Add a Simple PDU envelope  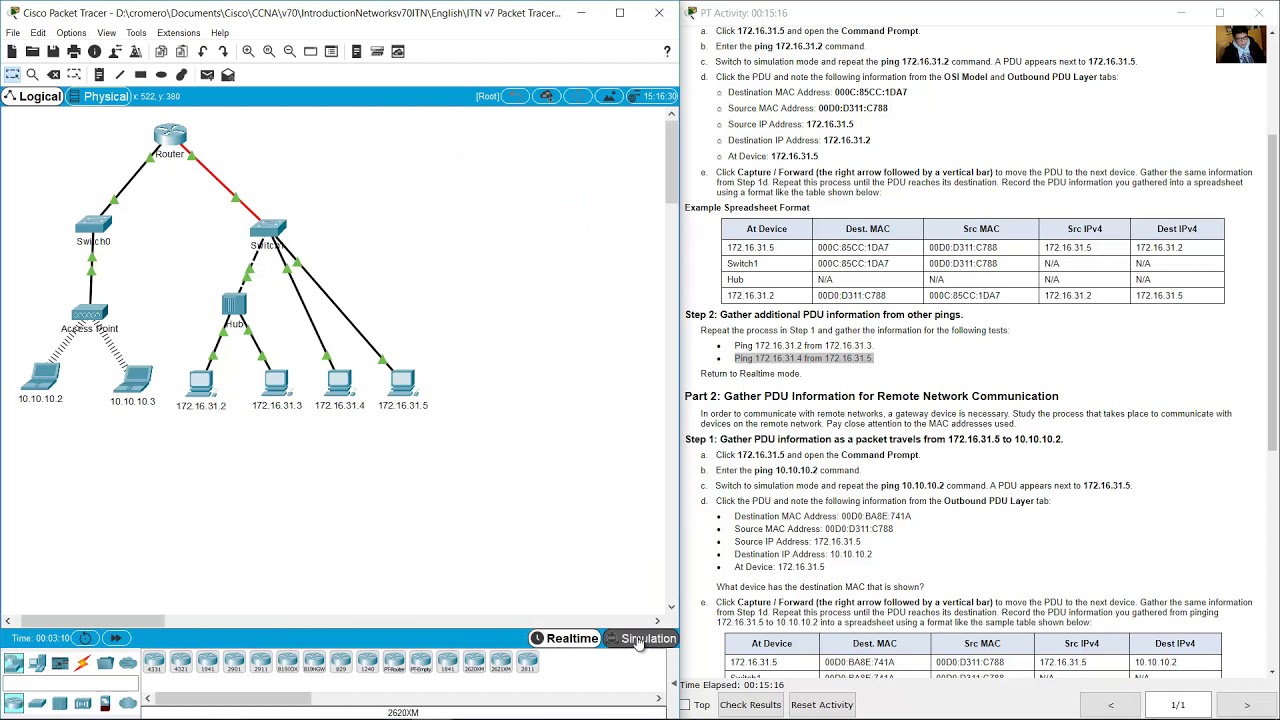coord(207,74)
